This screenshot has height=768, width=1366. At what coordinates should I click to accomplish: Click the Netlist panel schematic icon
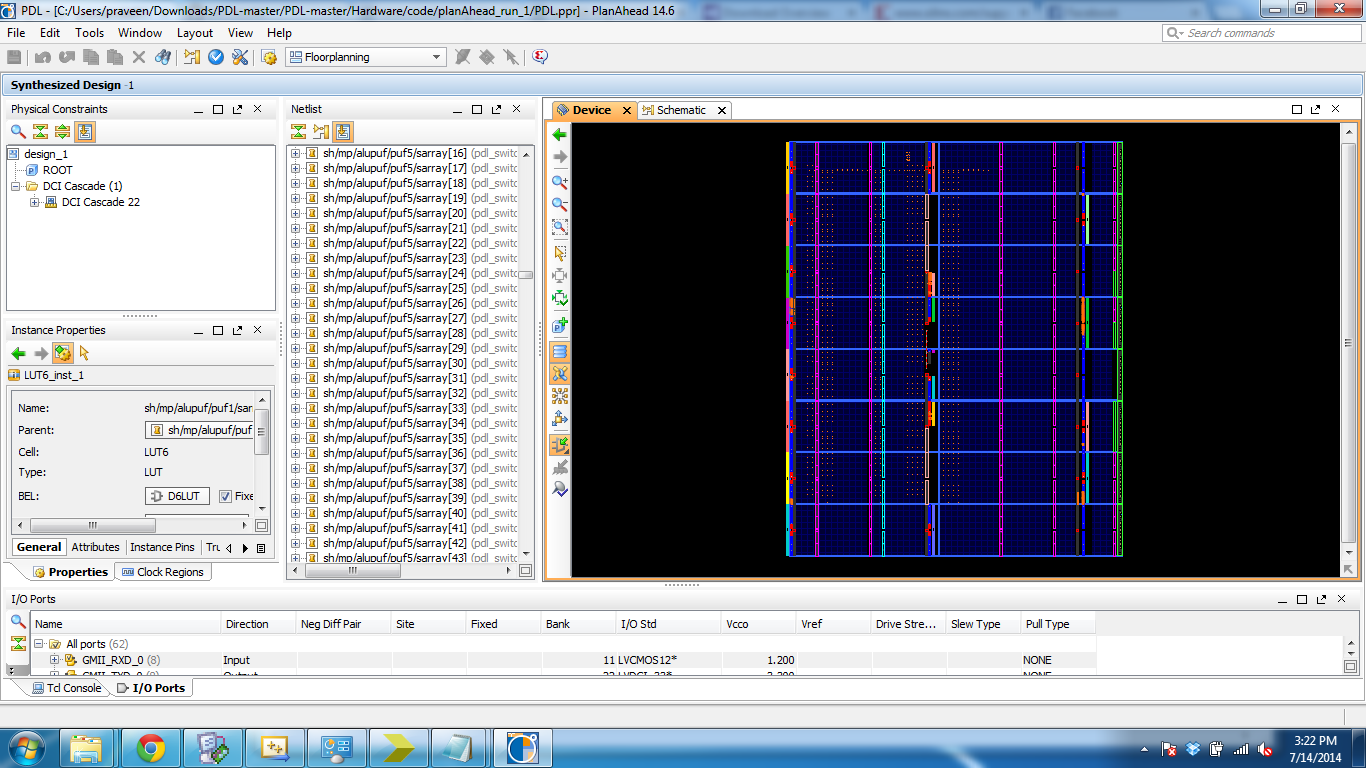coord(321,131)
